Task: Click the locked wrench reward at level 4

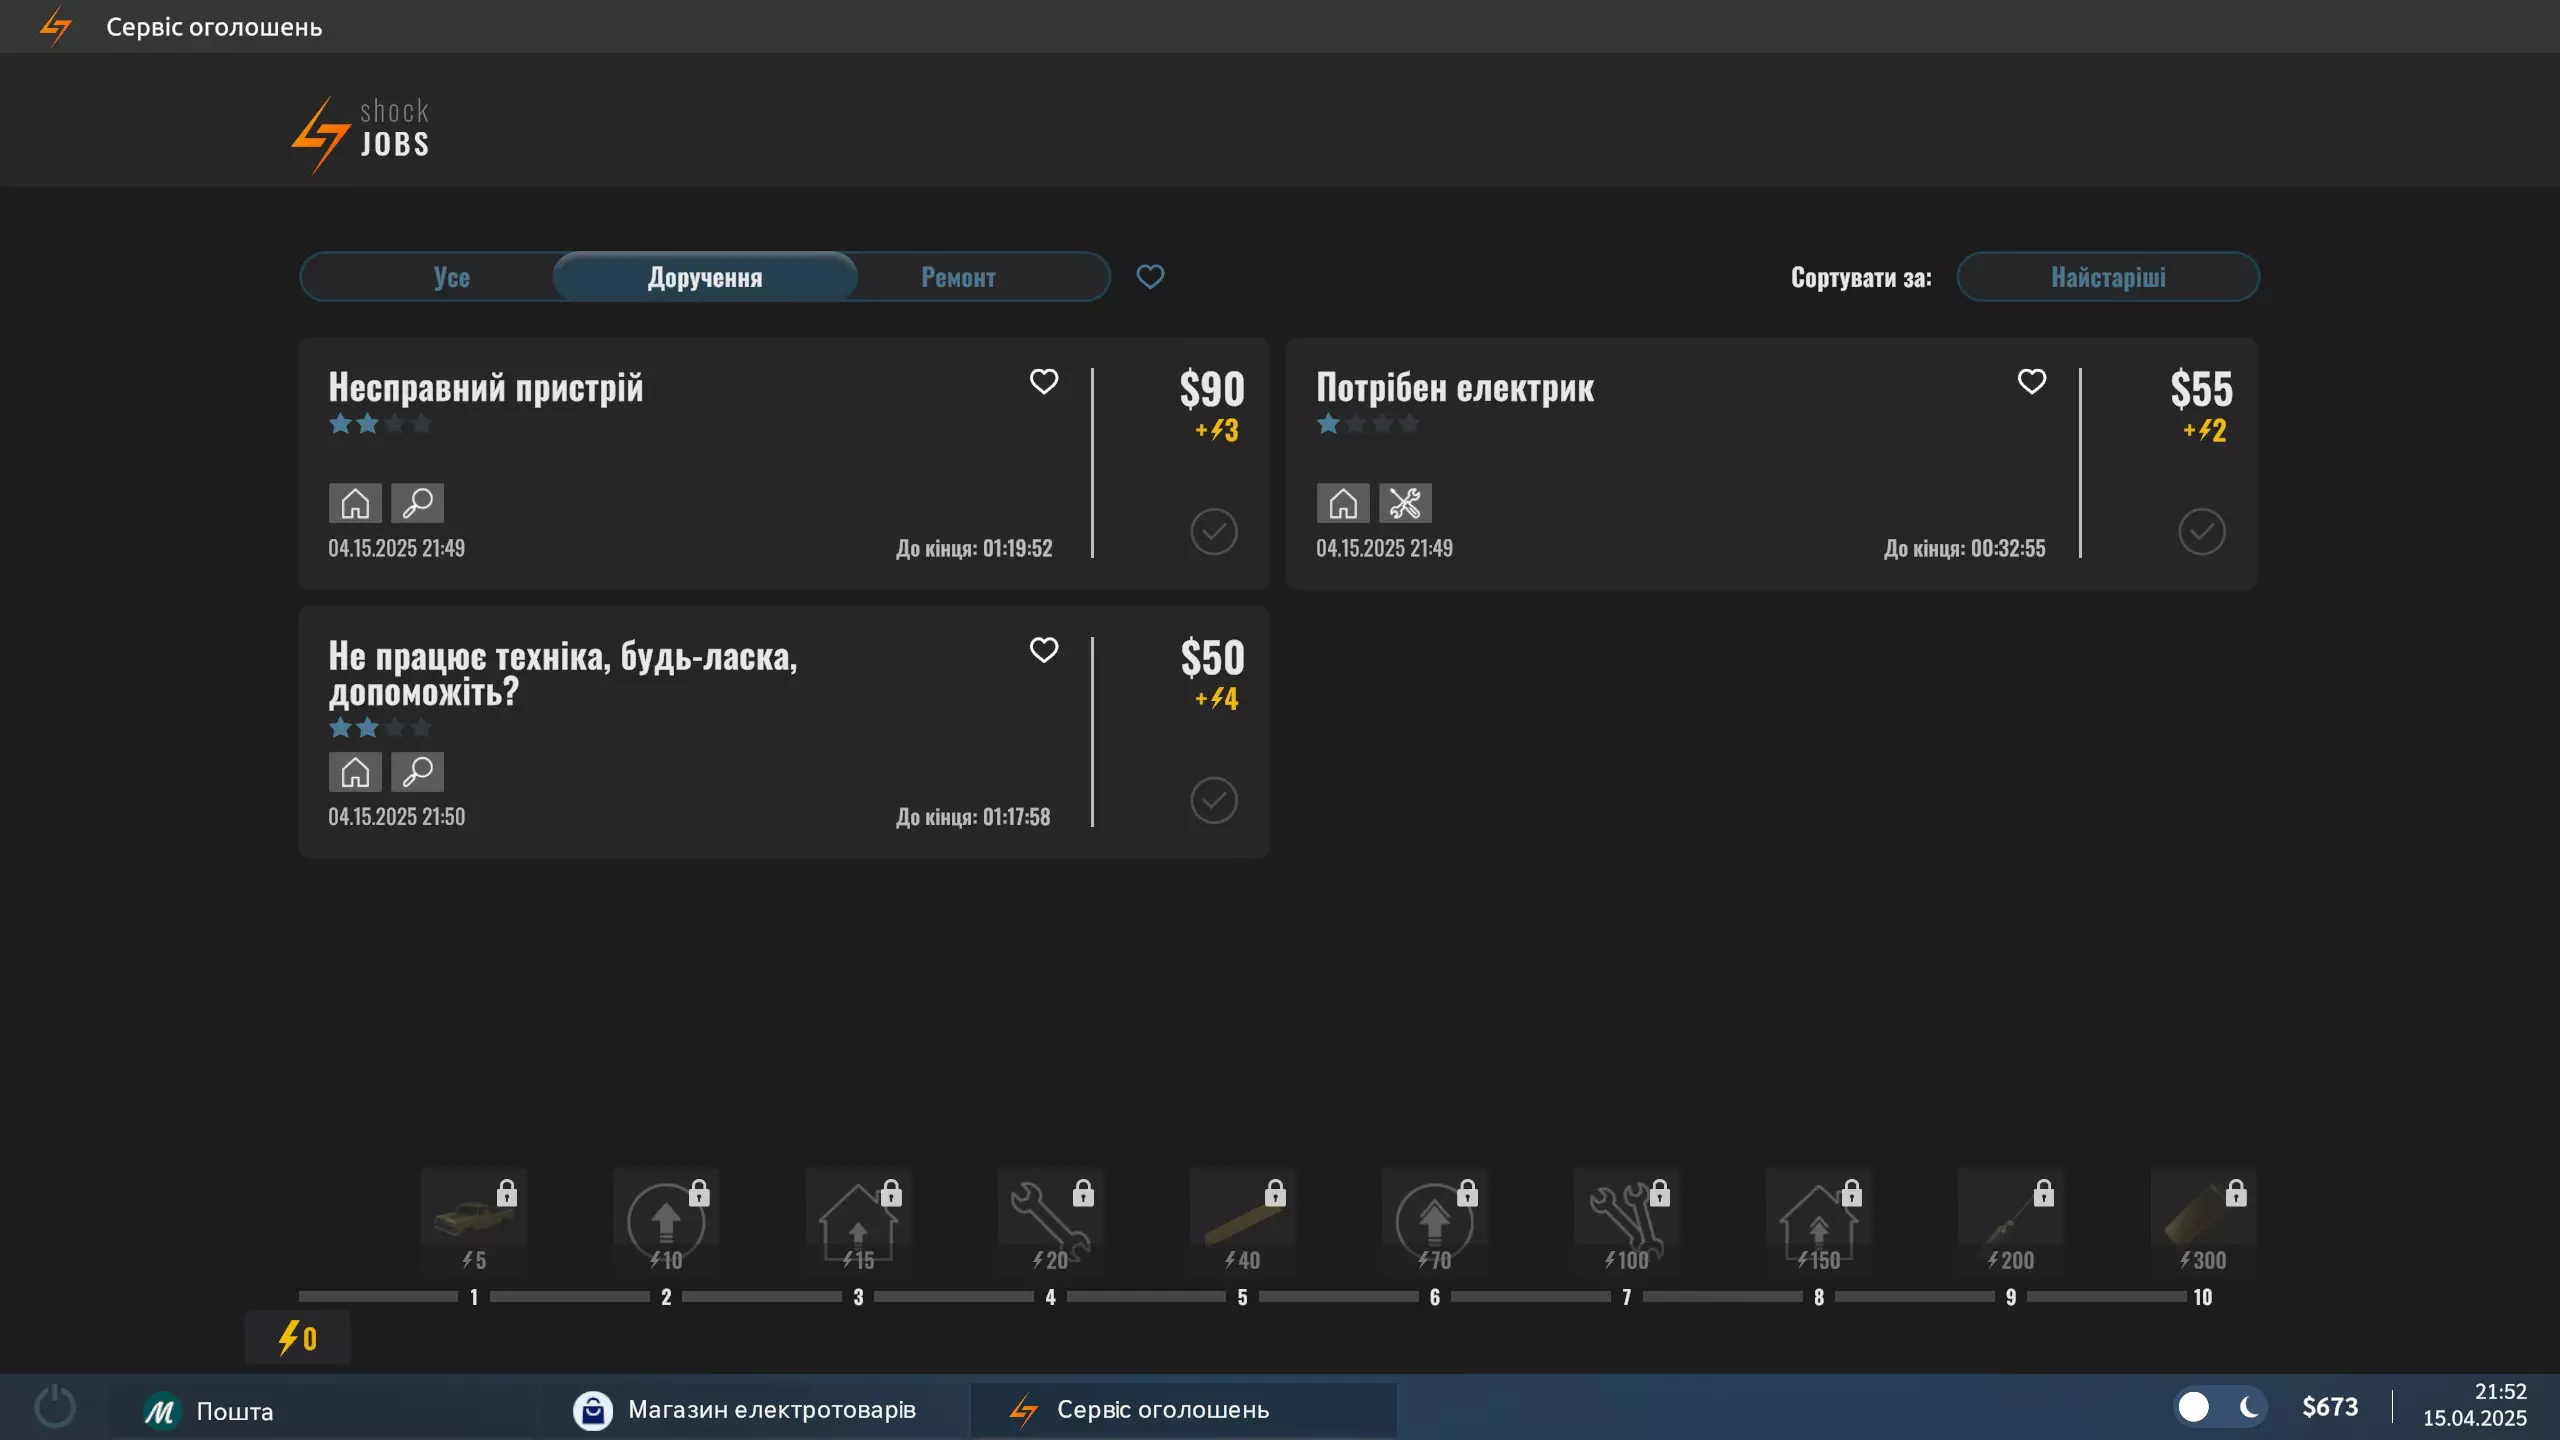Action: tap(1050, 1220)
